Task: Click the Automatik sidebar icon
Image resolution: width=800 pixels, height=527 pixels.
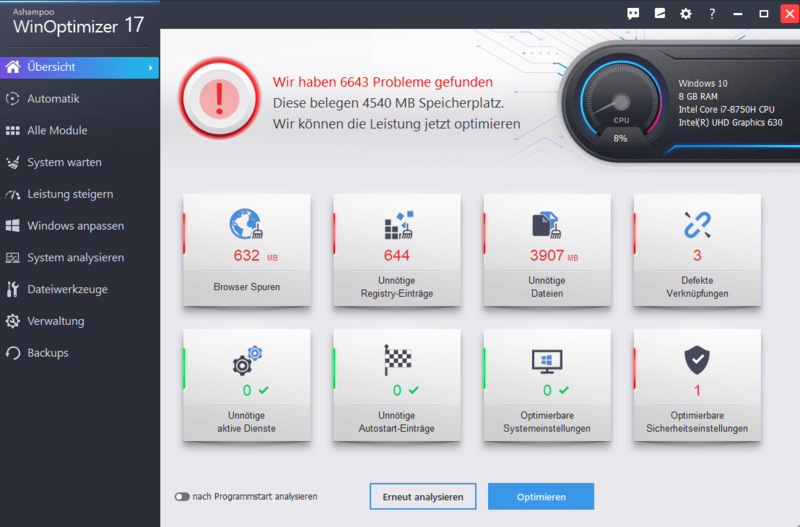Action: (13, 98)
